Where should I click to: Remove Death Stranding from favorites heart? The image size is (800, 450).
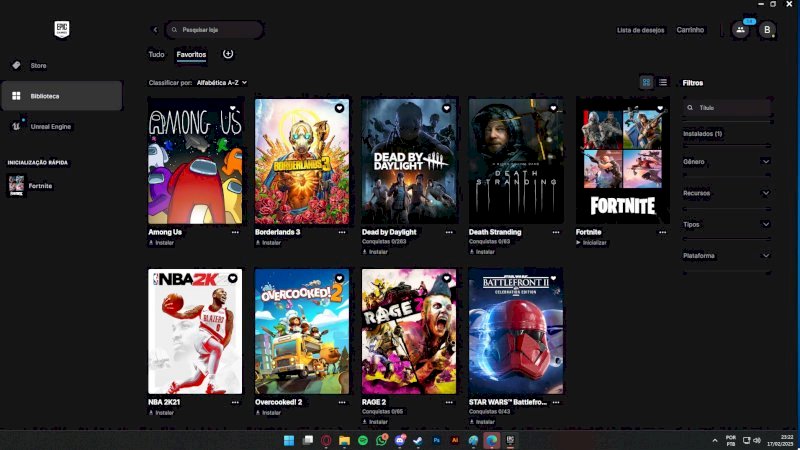tap(554, 108)
